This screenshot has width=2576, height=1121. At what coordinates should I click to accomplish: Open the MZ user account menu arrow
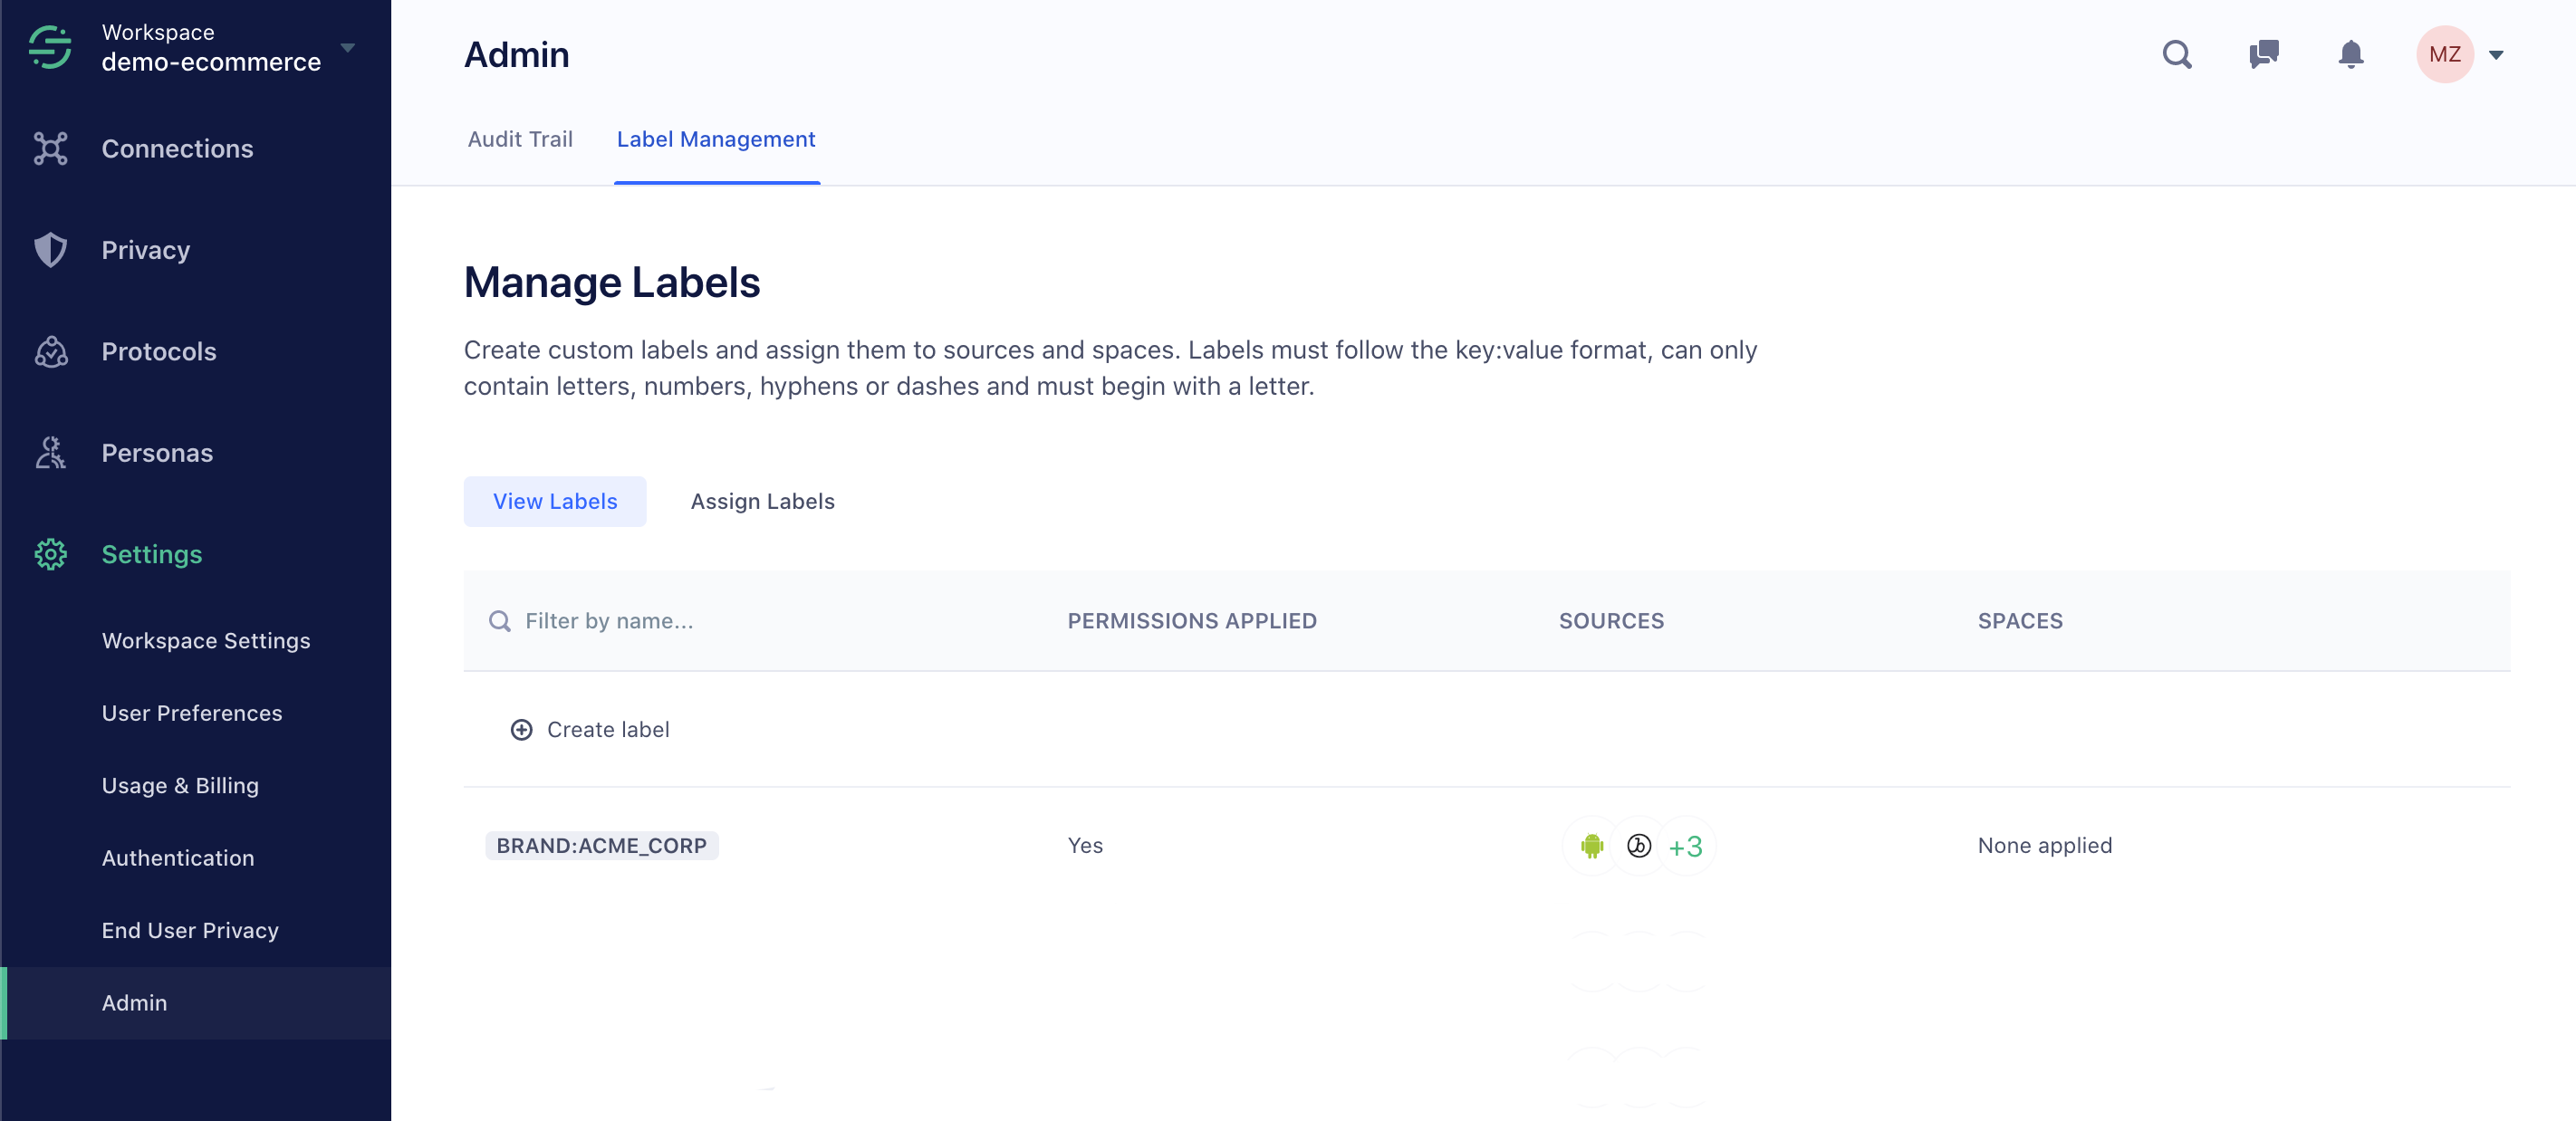pos(2496,55)
